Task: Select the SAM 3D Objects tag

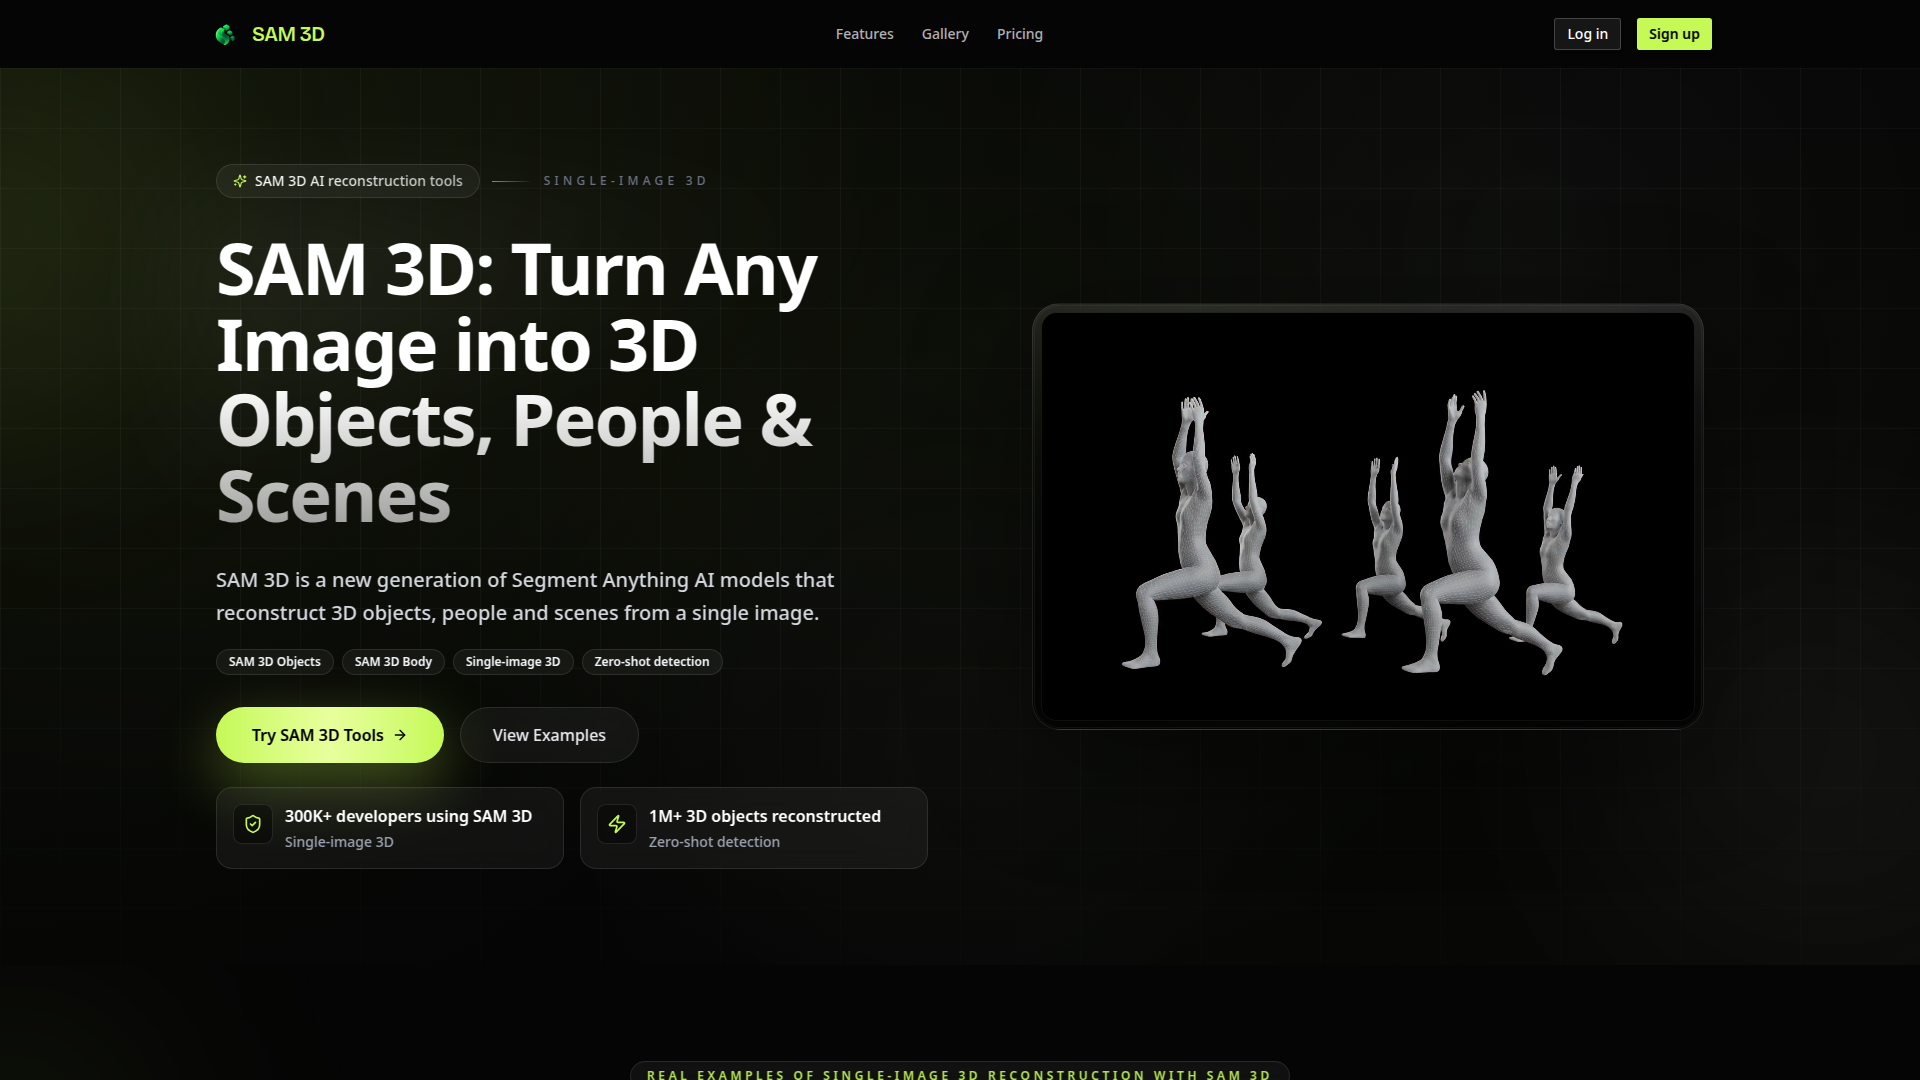Action: click(275, 662)
